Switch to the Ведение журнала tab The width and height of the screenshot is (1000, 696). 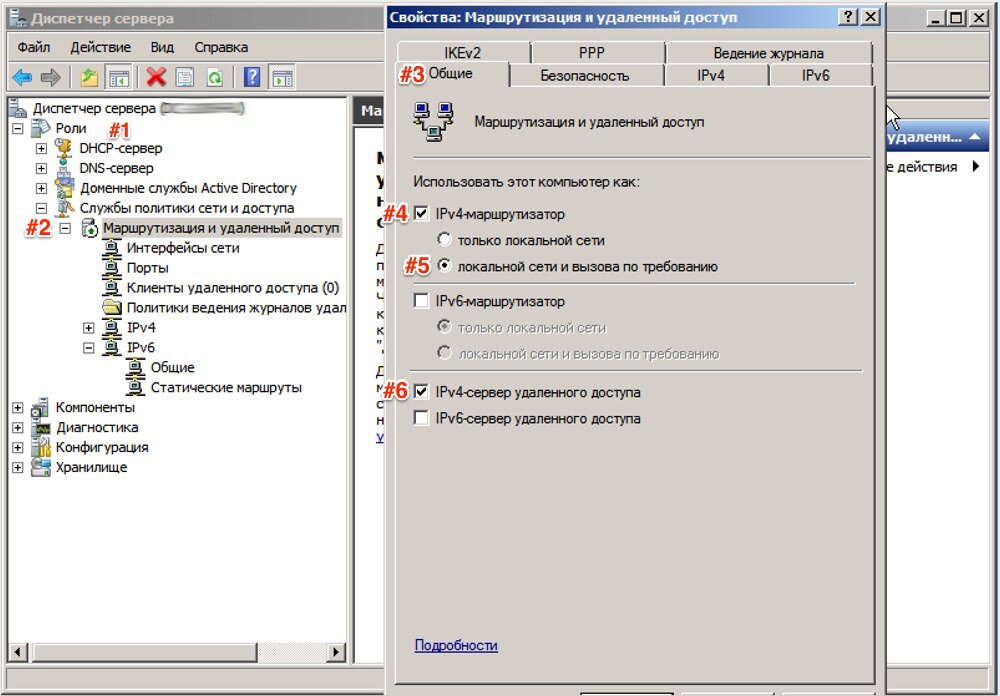click(768, 53)
